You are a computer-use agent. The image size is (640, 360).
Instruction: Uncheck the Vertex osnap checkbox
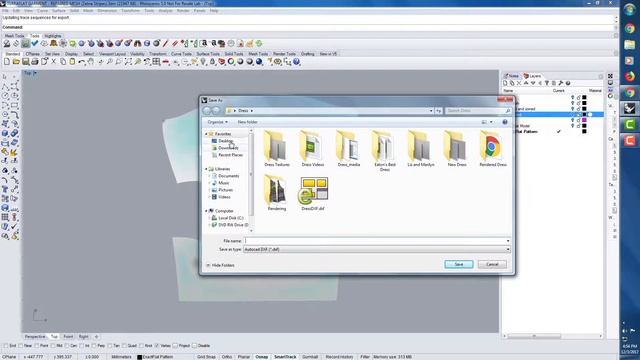[x=157, y=346]
